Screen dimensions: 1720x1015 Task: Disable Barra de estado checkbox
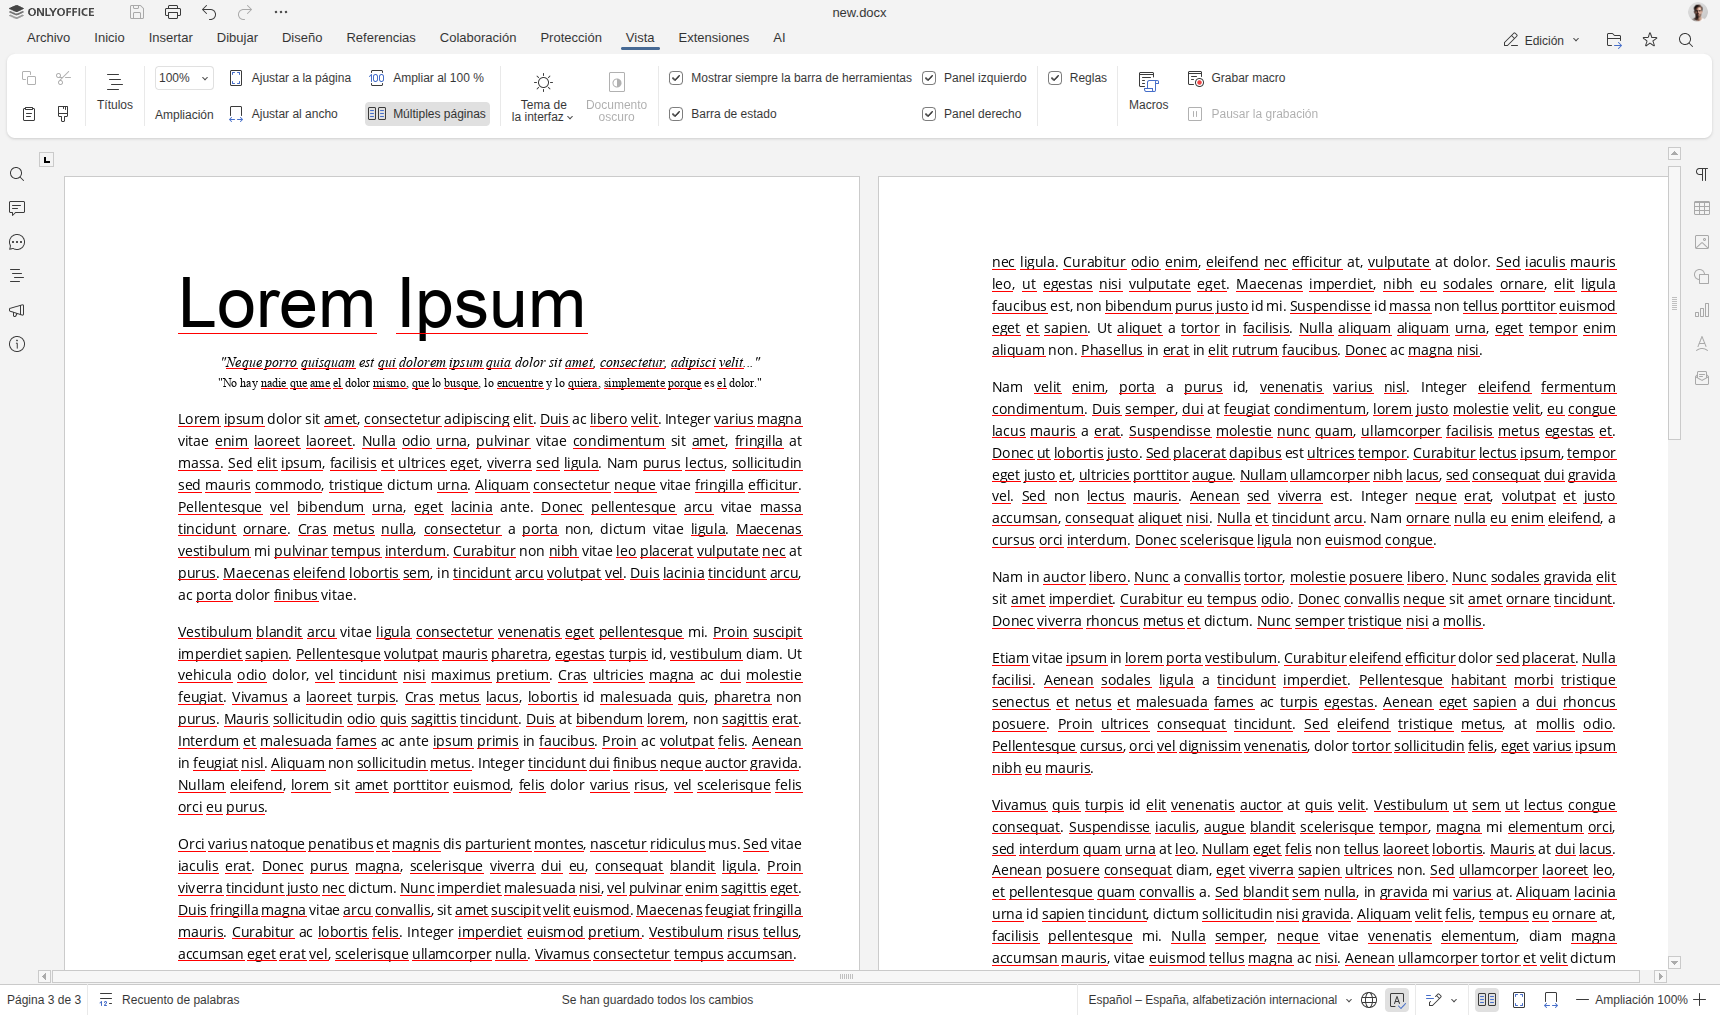[x=677, y=113]
